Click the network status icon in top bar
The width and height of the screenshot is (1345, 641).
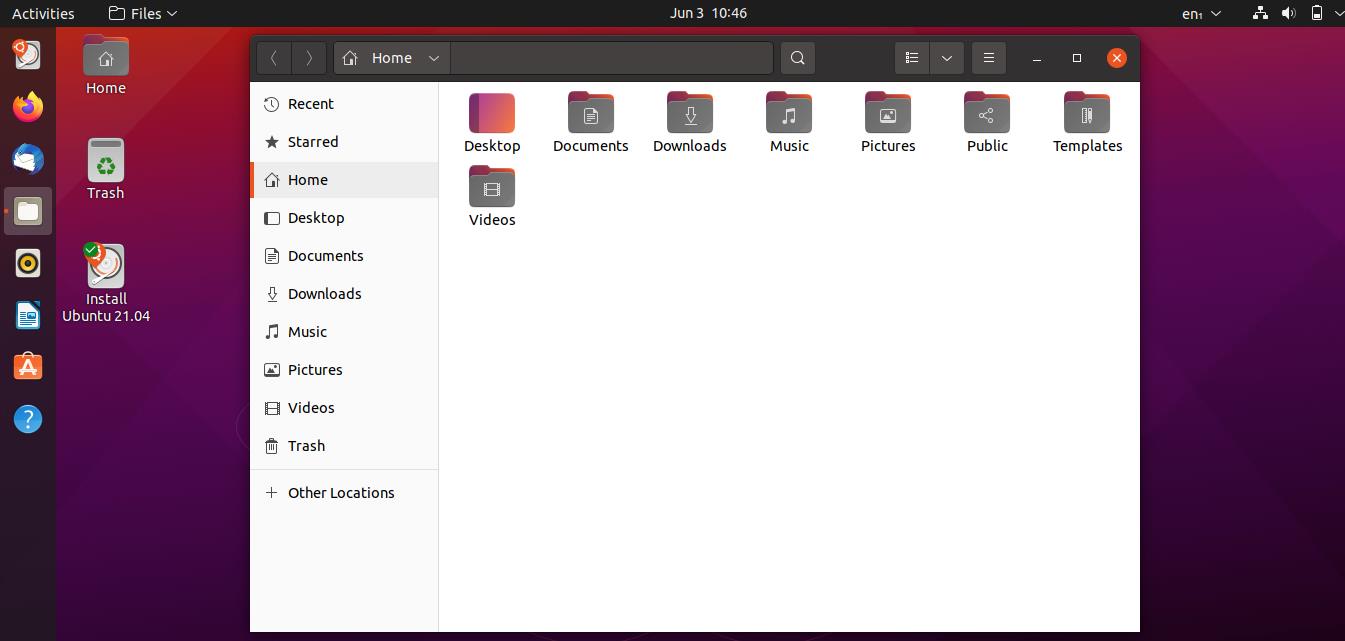click(1260, 13)
